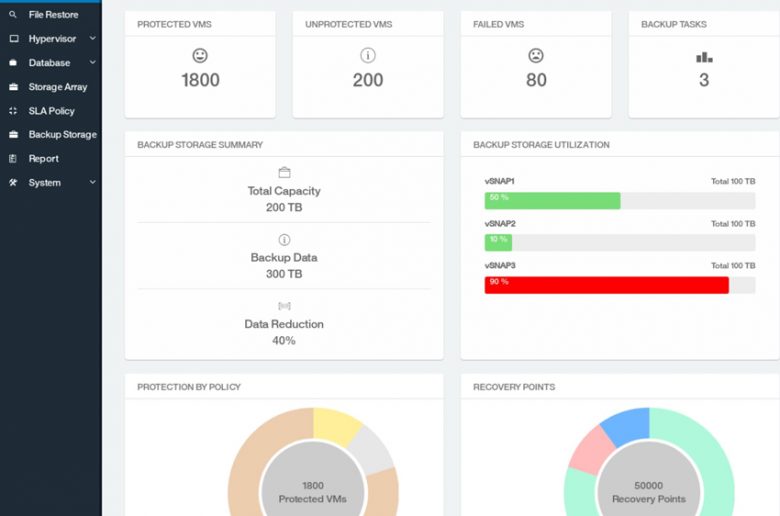Click the Storage Array briefcase icon
This screenshot has width=780, height=516.
13,87
